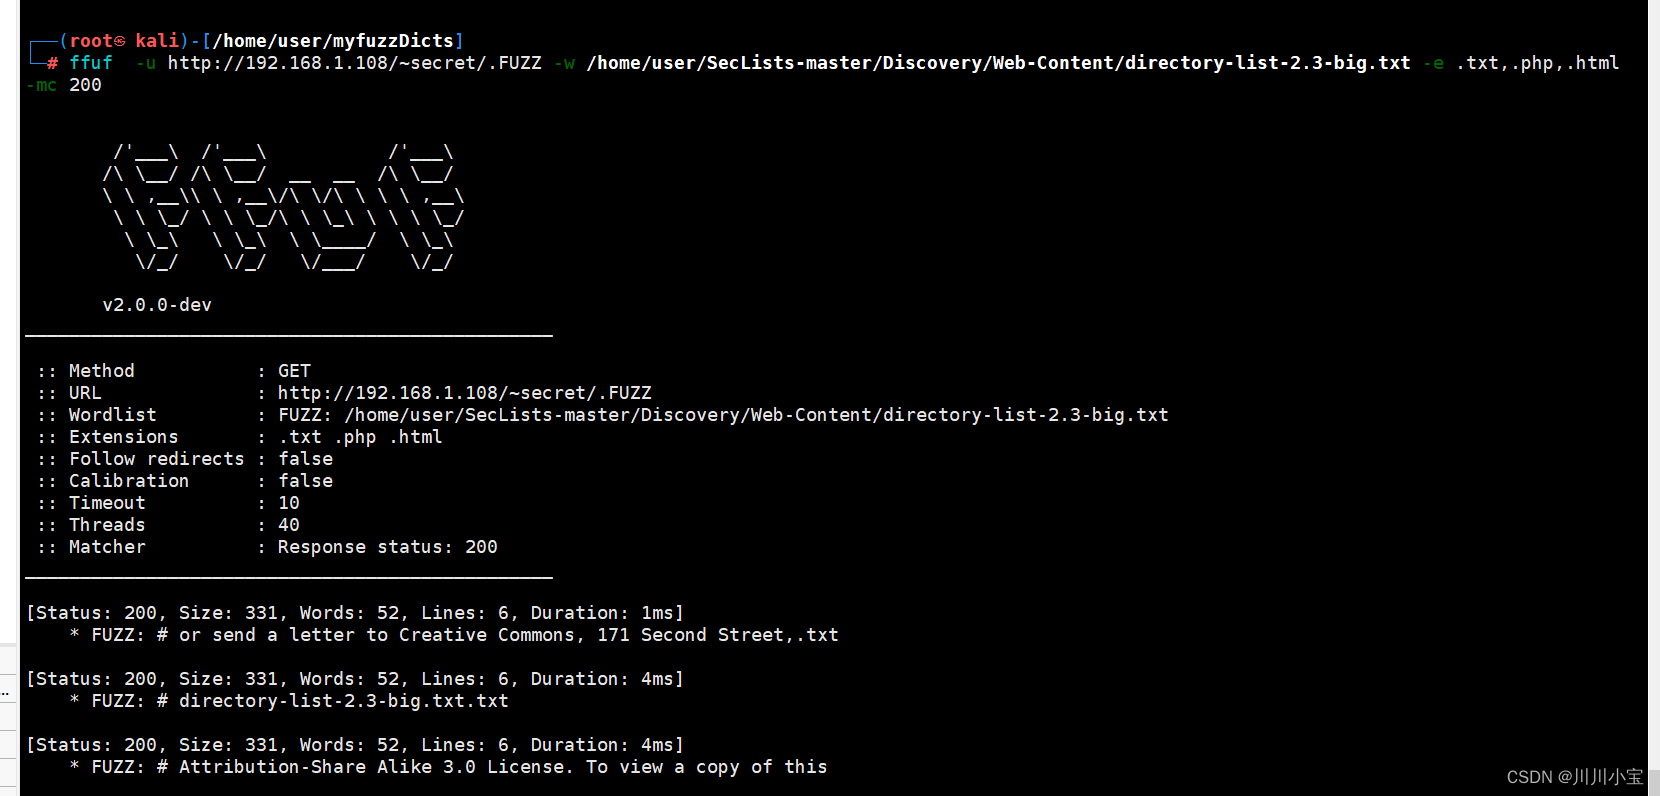
Task: Click the 'Matcher' label
Action: (x=107, y=547)
